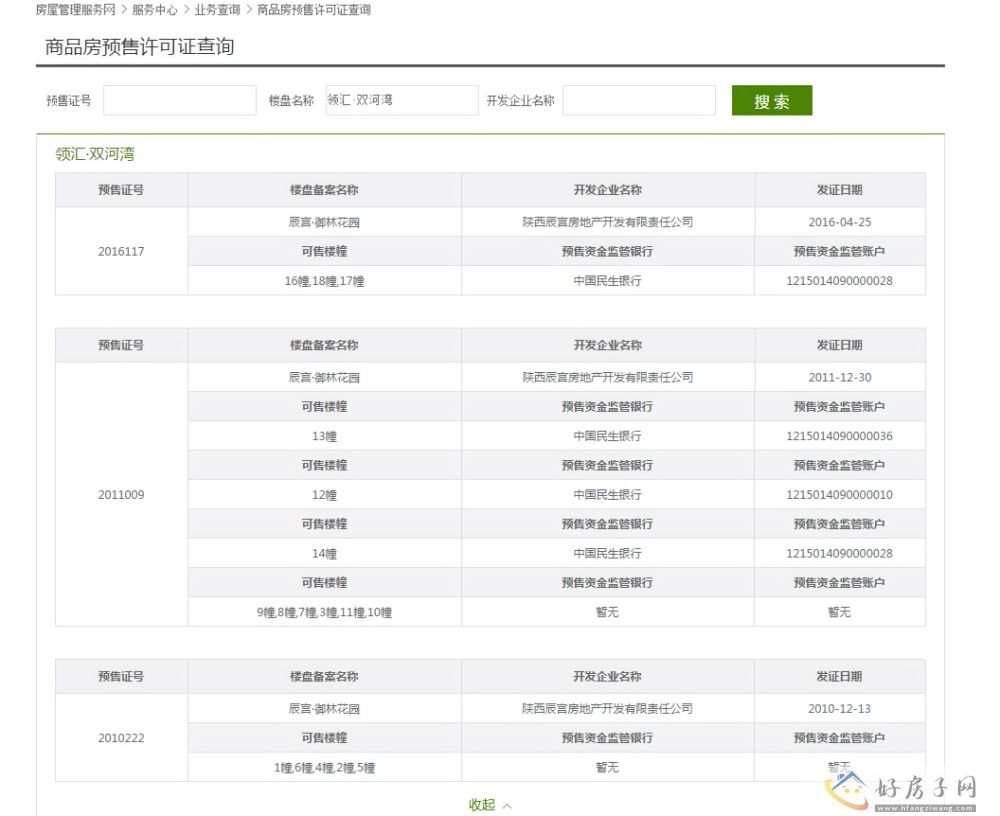The image size is (1000, 816).
Task: Click issue date 2010-12-13
Action: (839, 709)
